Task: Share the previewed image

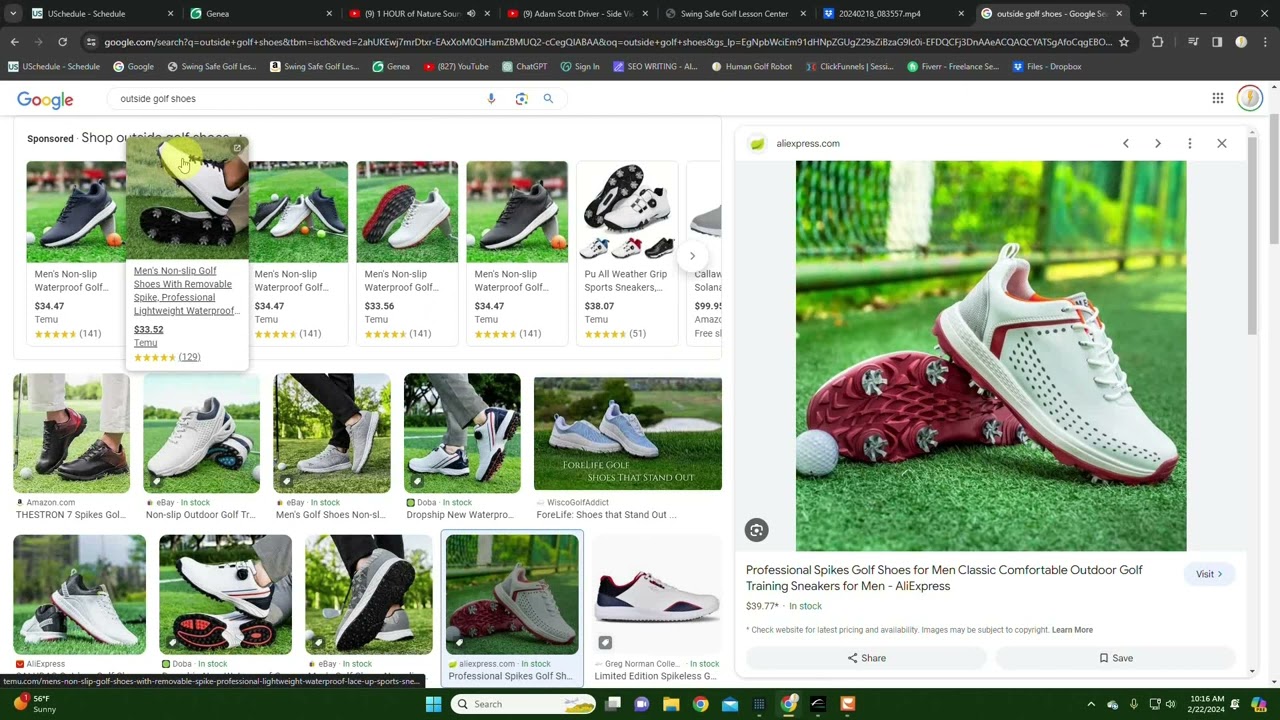Action: tap(866, 658)
